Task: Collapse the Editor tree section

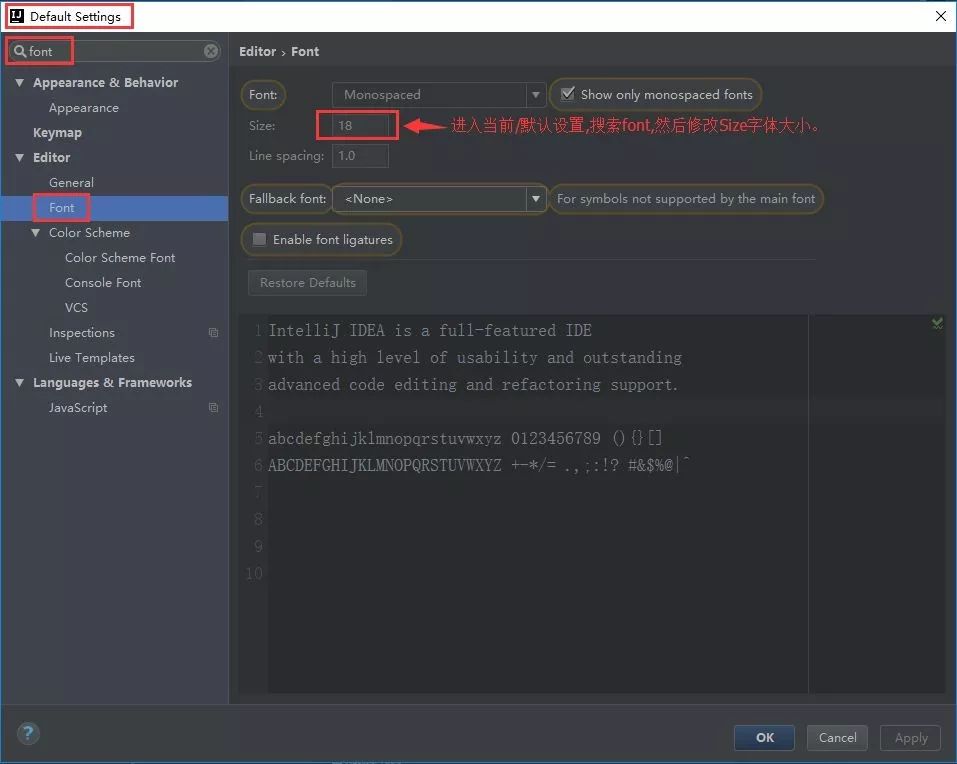Action: click(20, 157)
